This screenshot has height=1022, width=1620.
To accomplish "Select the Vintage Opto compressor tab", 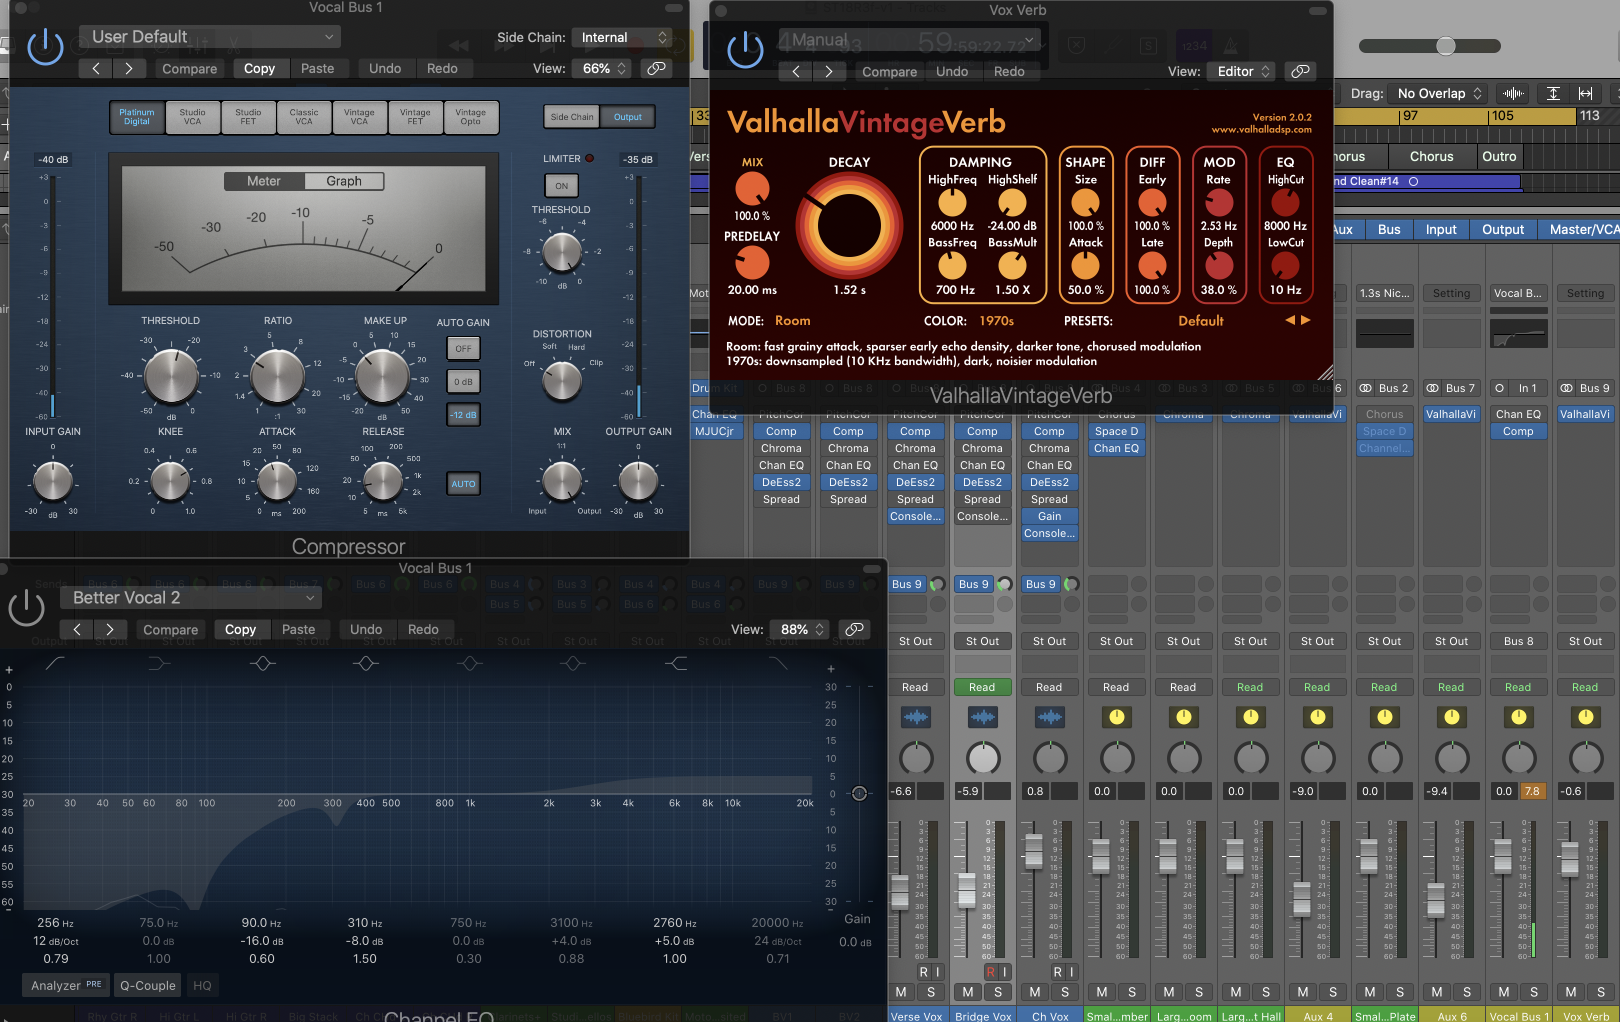I will click(x=470, y=117).
